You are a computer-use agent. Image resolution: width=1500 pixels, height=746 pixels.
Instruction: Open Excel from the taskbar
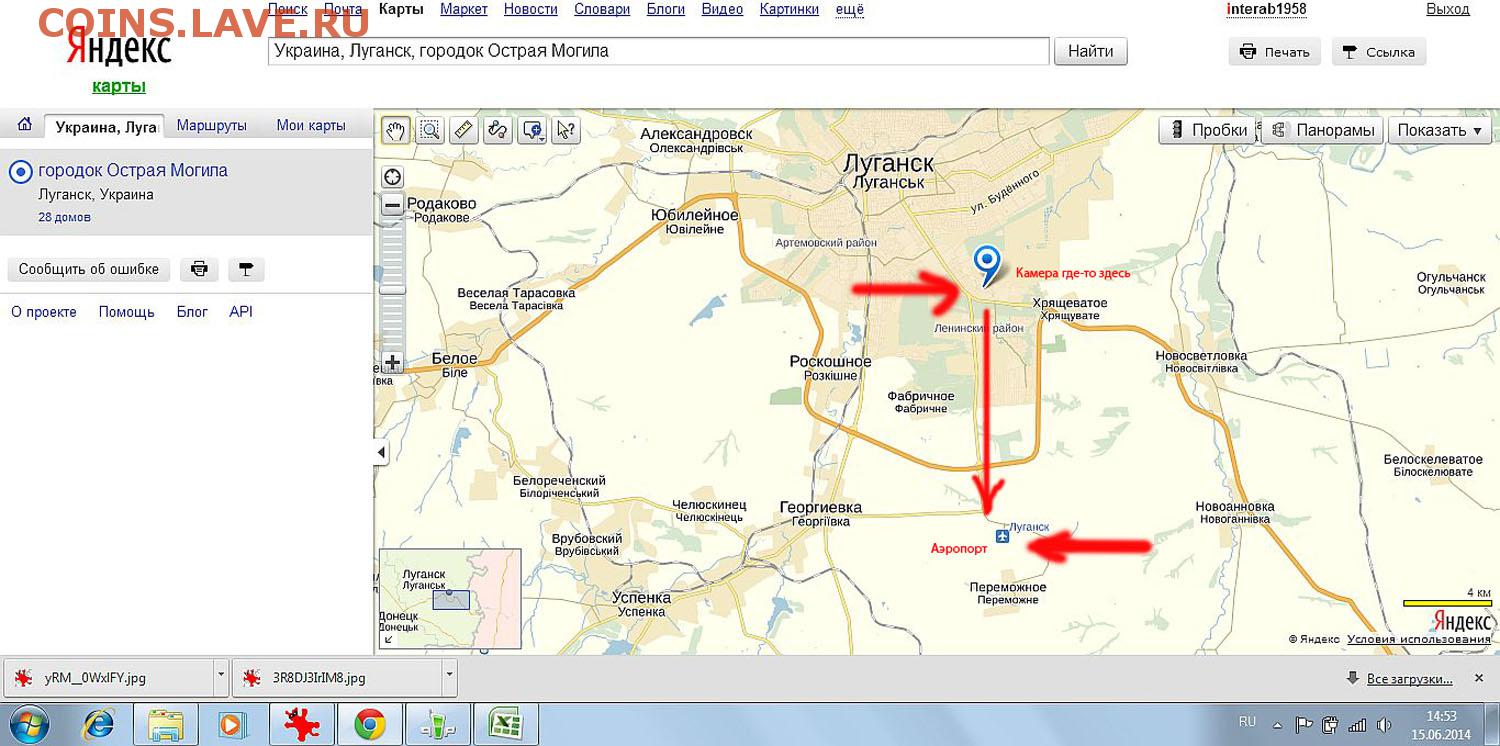tap(506, 723)
